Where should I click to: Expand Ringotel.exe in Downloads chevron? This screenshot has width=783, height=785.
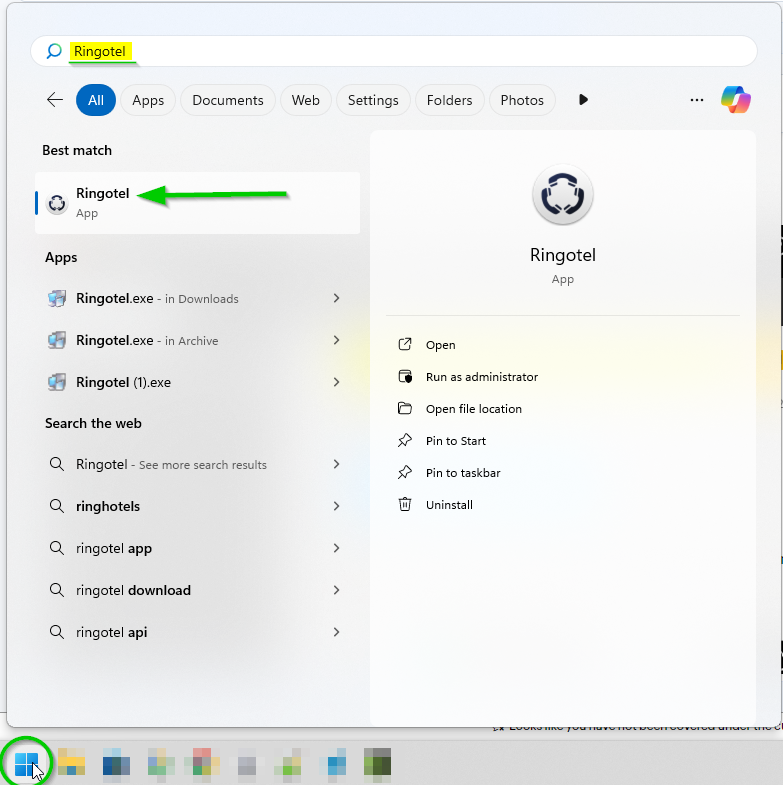tap(336, 298)
